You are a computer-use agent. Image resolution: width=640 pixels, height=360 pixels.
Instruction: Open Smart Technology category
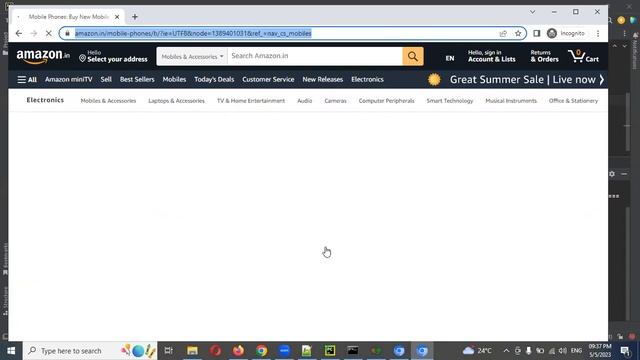[450, 101]
